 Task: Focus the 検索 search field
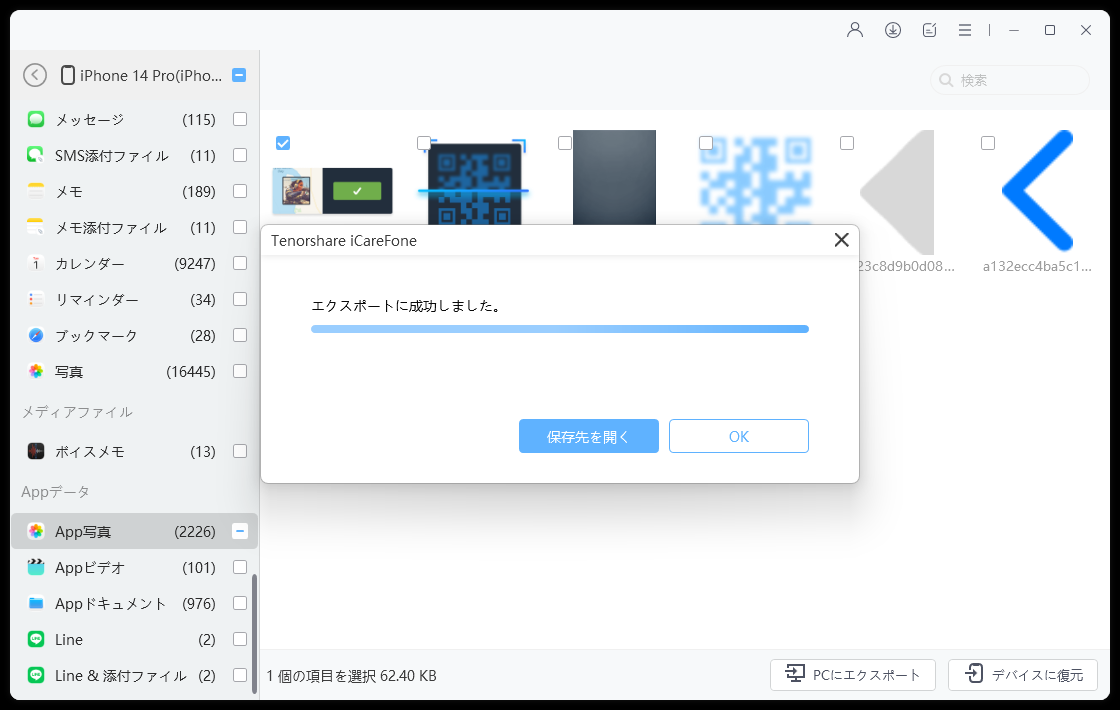(1010, 80)
